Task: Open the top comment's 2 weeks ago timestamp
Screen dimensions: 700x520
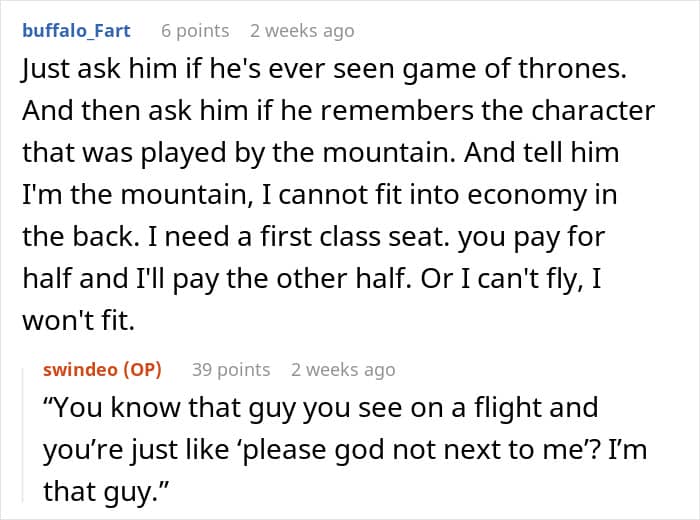Action: [x=302, y=31]
